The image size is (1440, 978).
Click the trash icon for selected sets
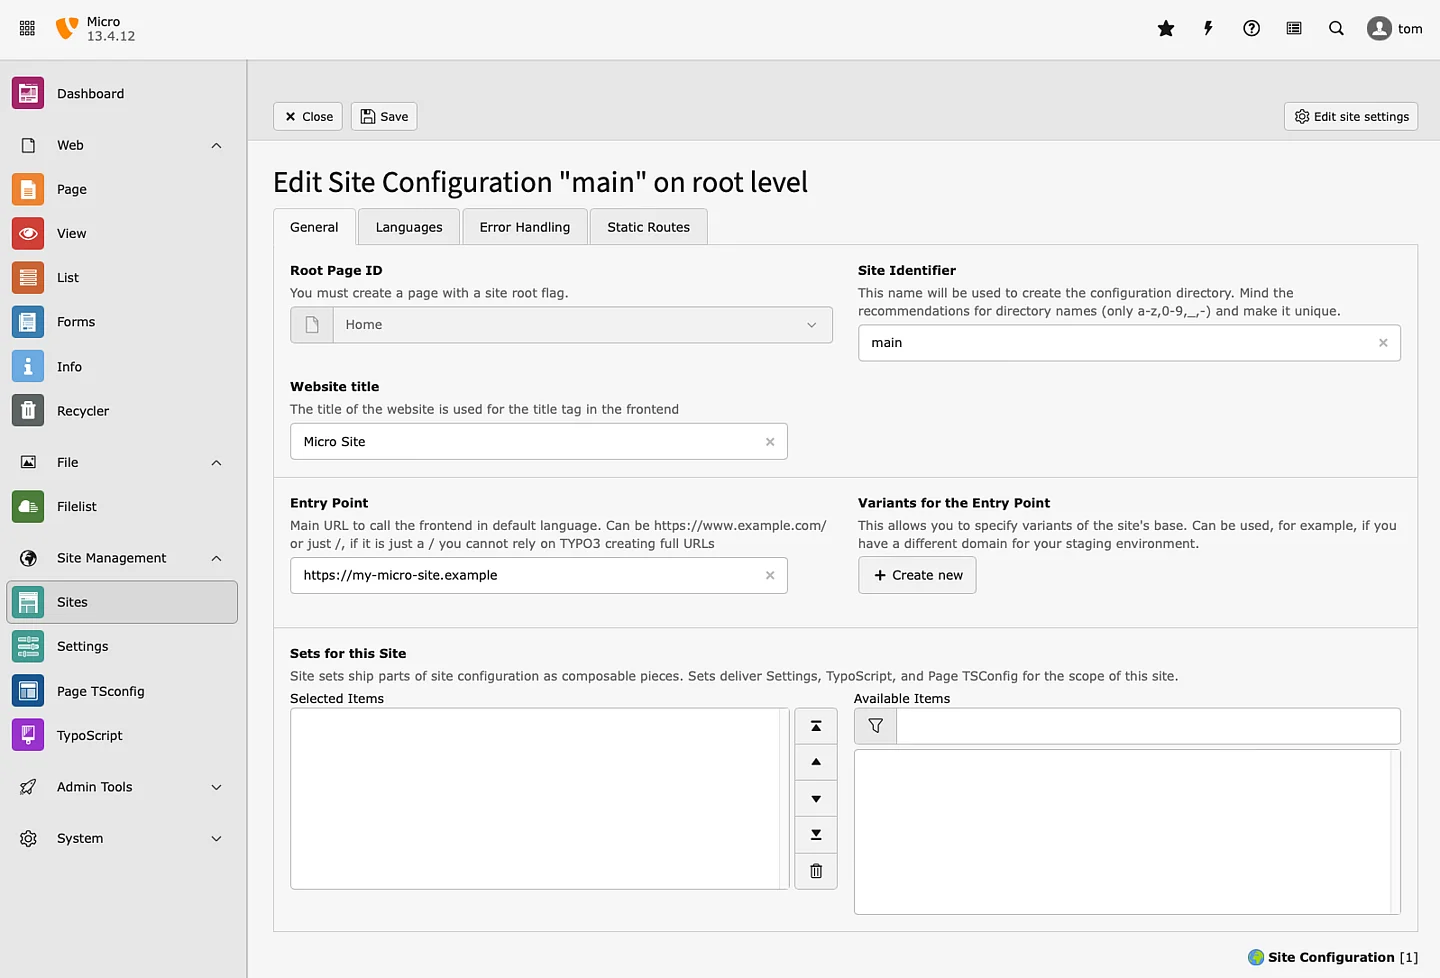[x=816, y=871]
